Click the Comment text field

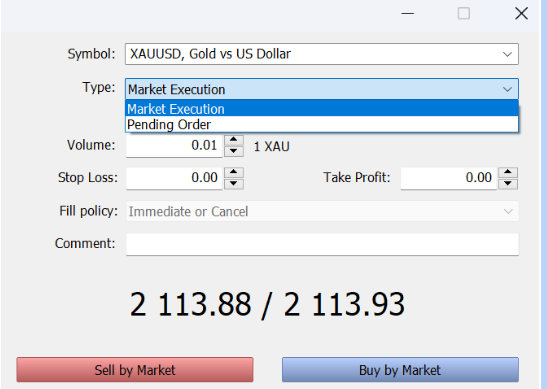click(x=322, y=244)
